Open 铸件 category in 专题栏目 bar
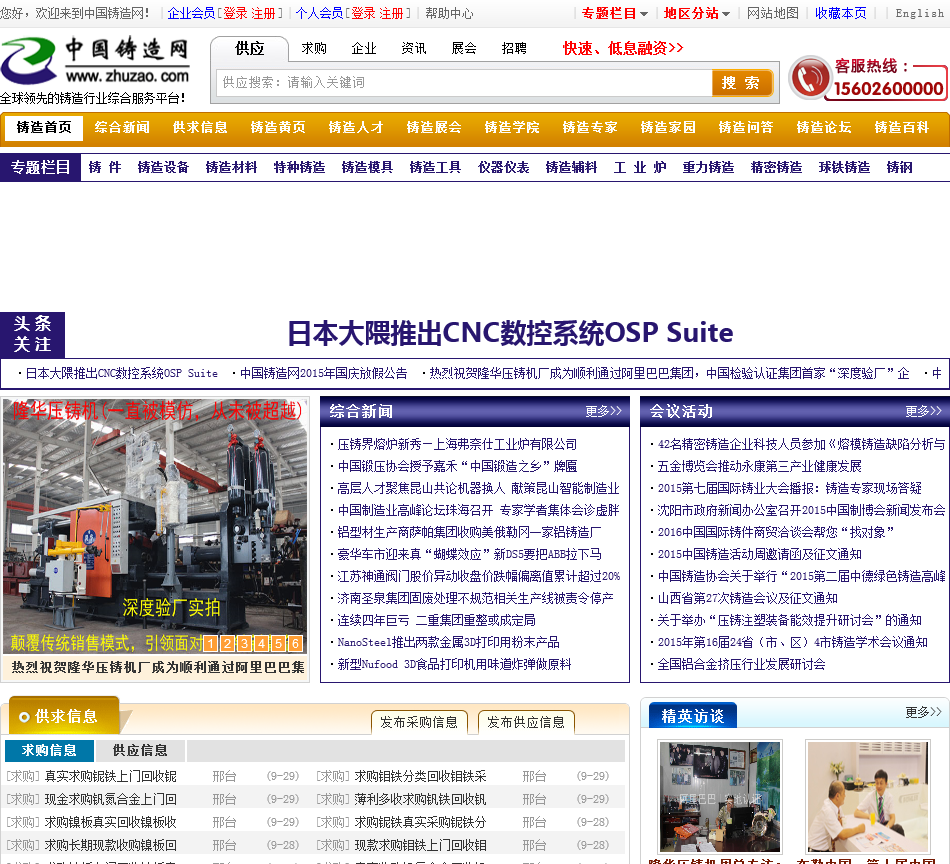Image resolution: width=950 pixels, height=864 pixels. (x=105, y=167)
